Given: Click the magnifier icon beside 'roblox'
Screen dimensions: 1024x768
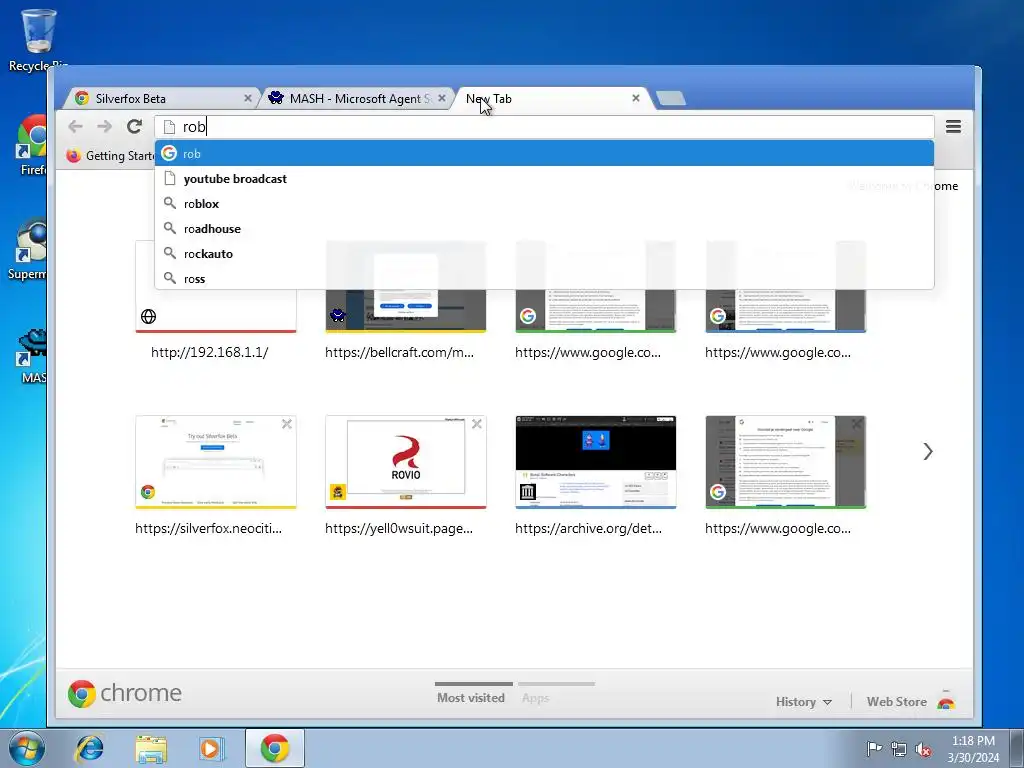Looking at the screenshot, I should [170, 203].
